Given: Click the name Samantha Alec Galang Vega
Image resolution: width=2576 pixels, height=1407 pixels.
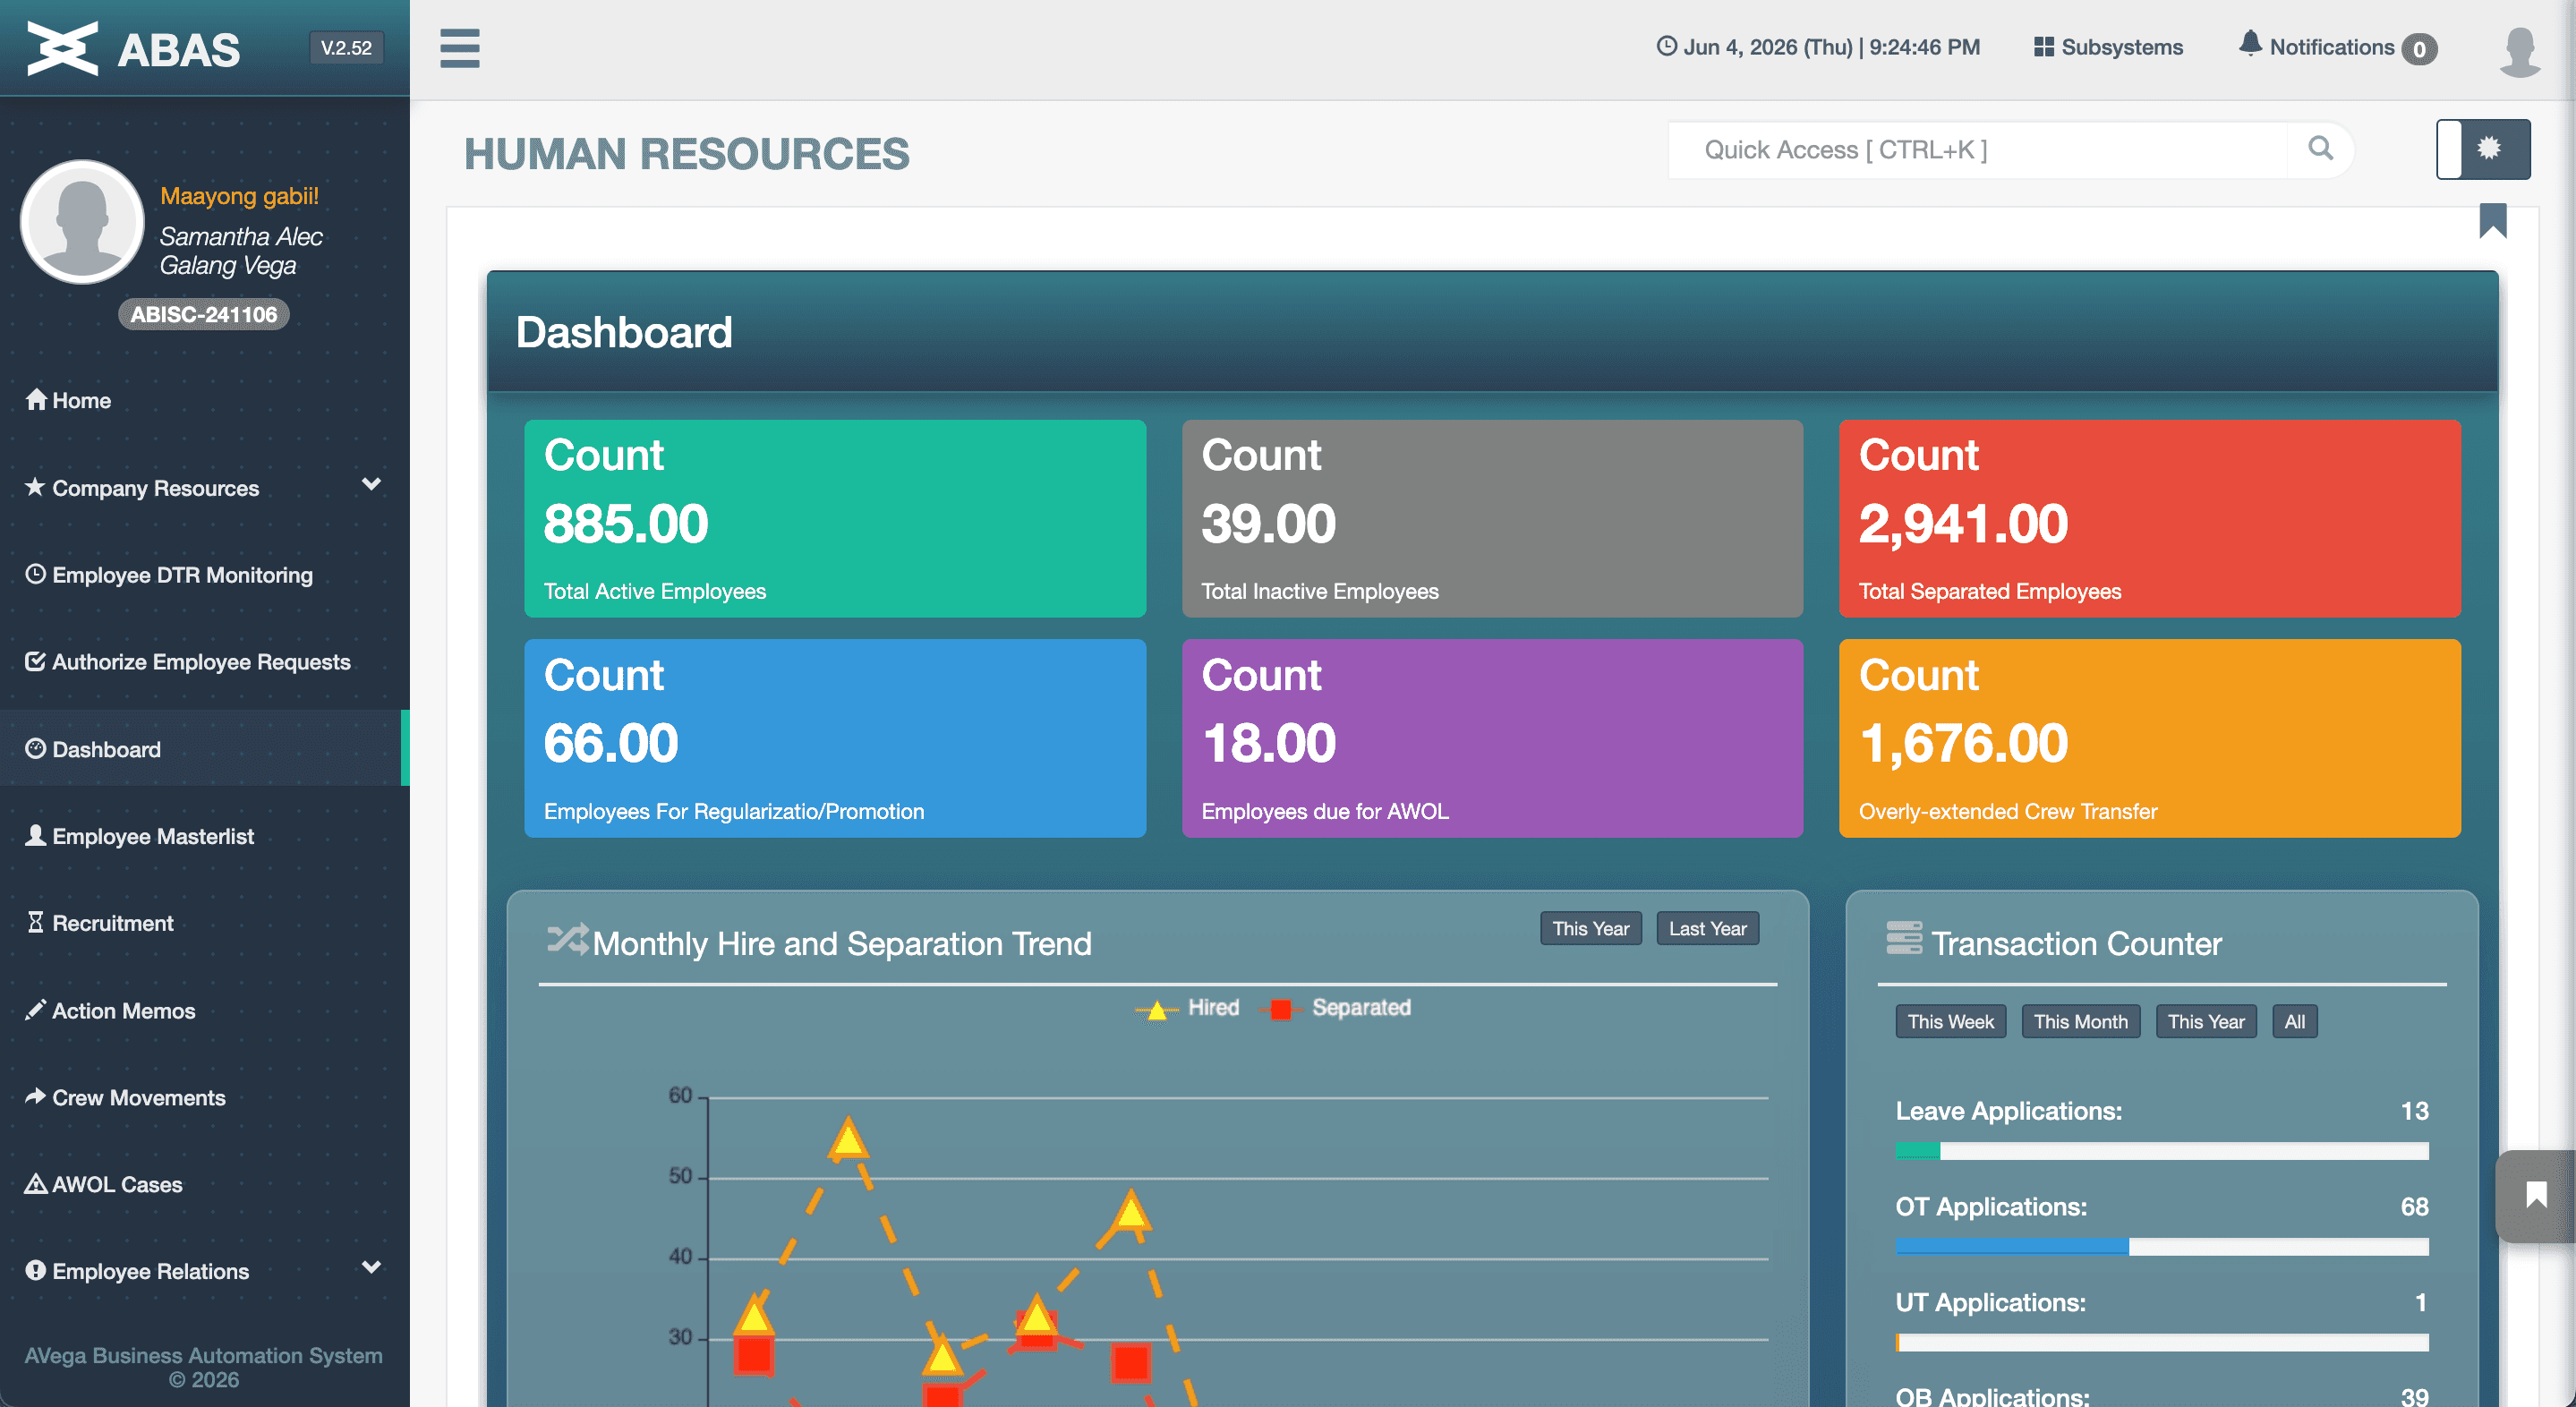Looking at the screenshot, I should tap(241, 250).
